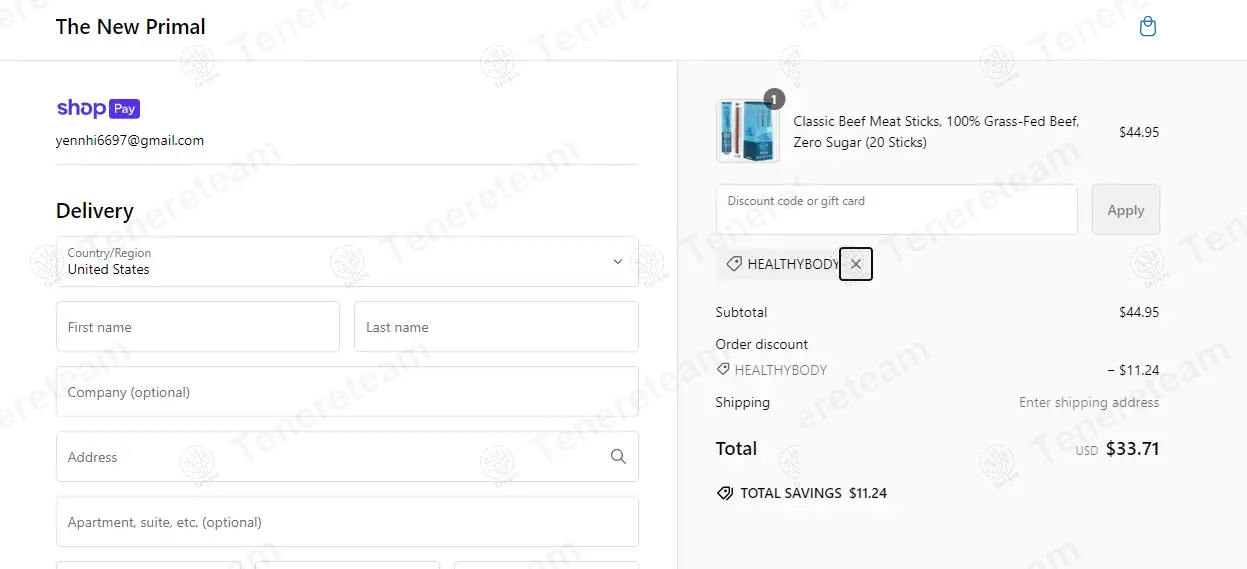This screenshot has height=569, width=1247.
Task: Click the Classic Beef Meat Sticks thumbnail
Action: pos(747,131)
